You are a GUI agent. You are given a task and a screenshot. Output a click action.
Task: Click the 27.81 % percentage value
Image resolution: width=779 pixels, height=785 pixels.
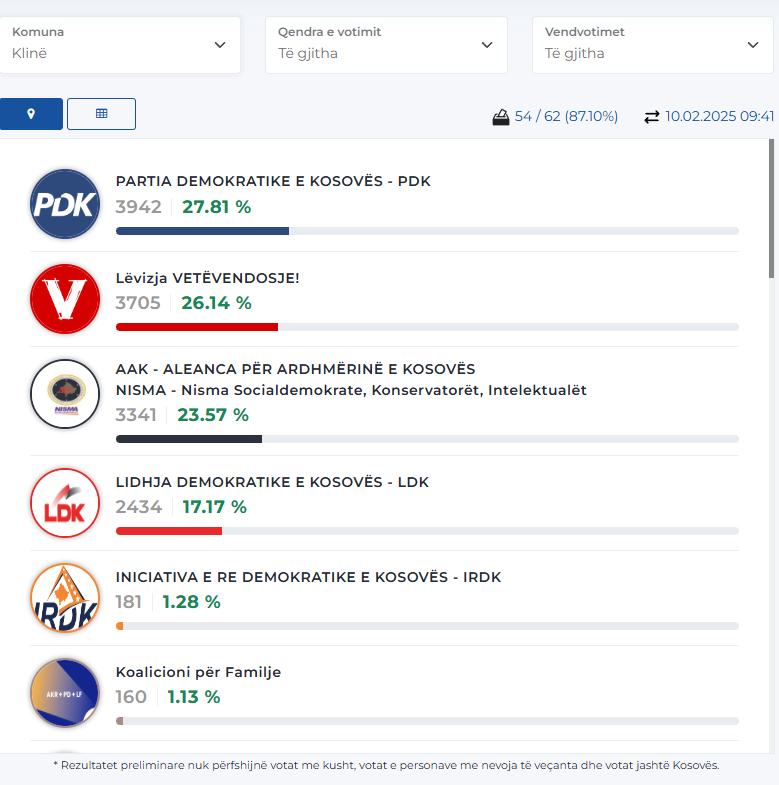216,207
